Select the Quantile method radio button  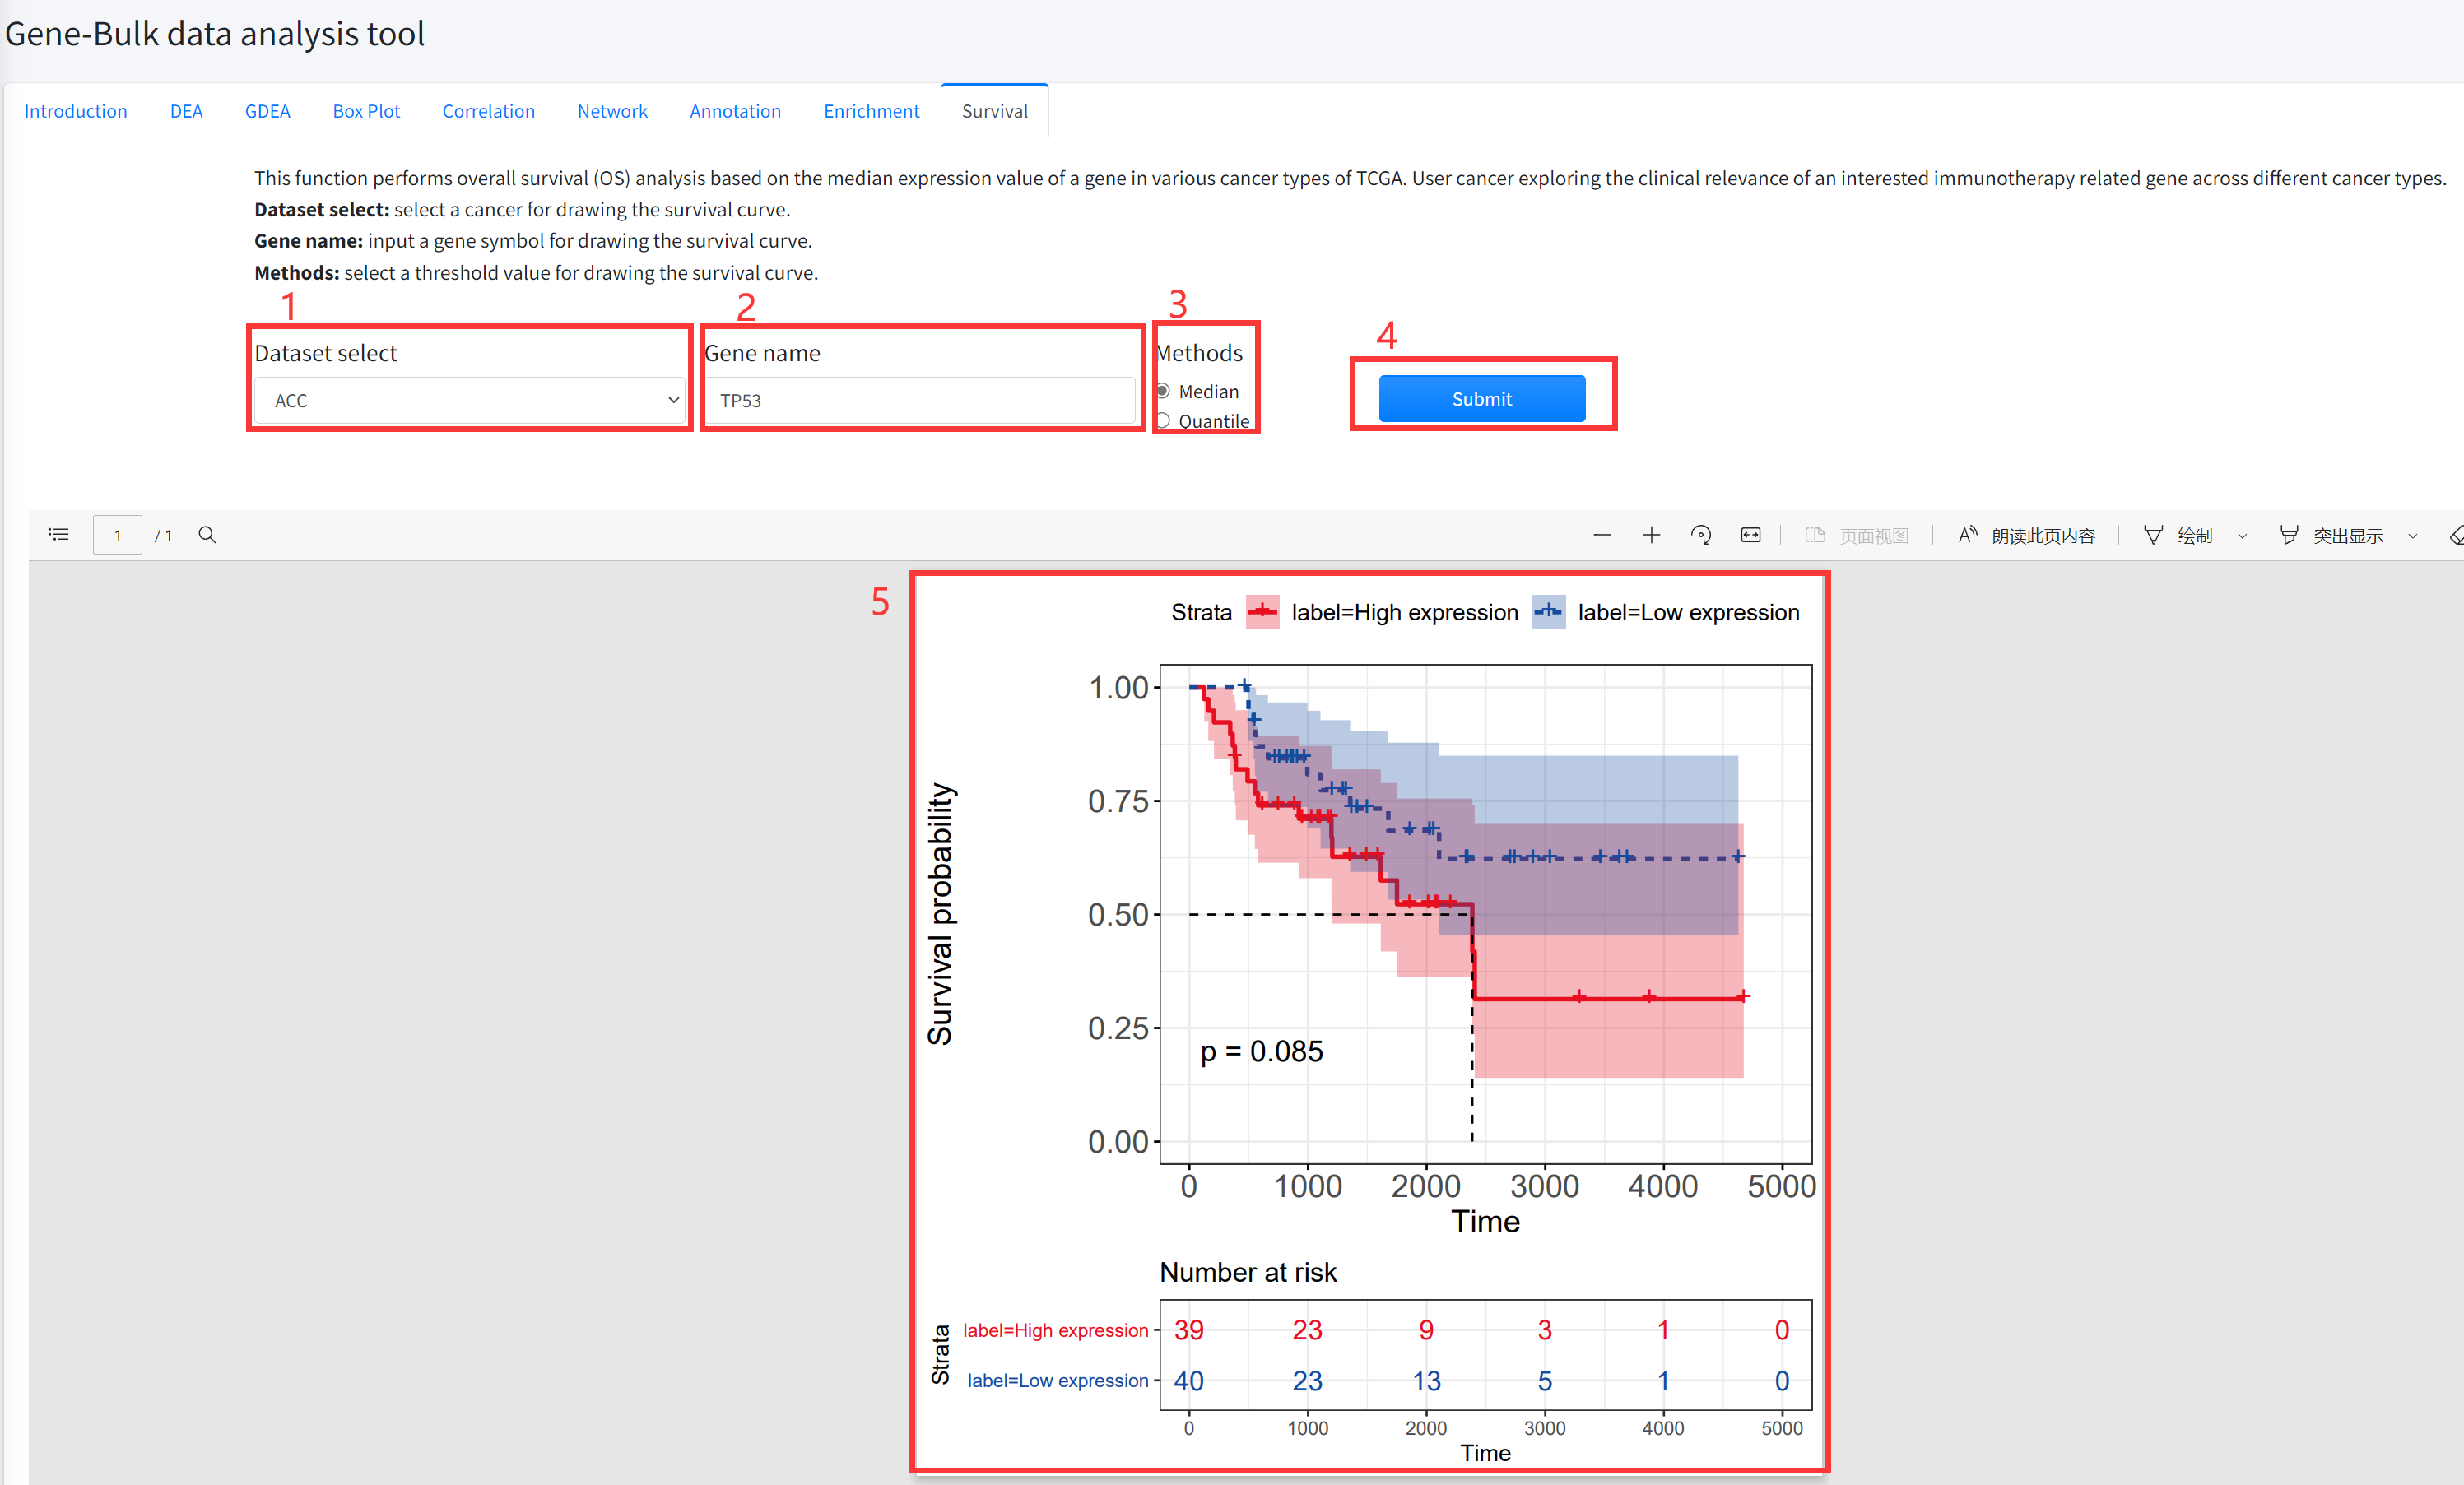(x=1163, y=420)
